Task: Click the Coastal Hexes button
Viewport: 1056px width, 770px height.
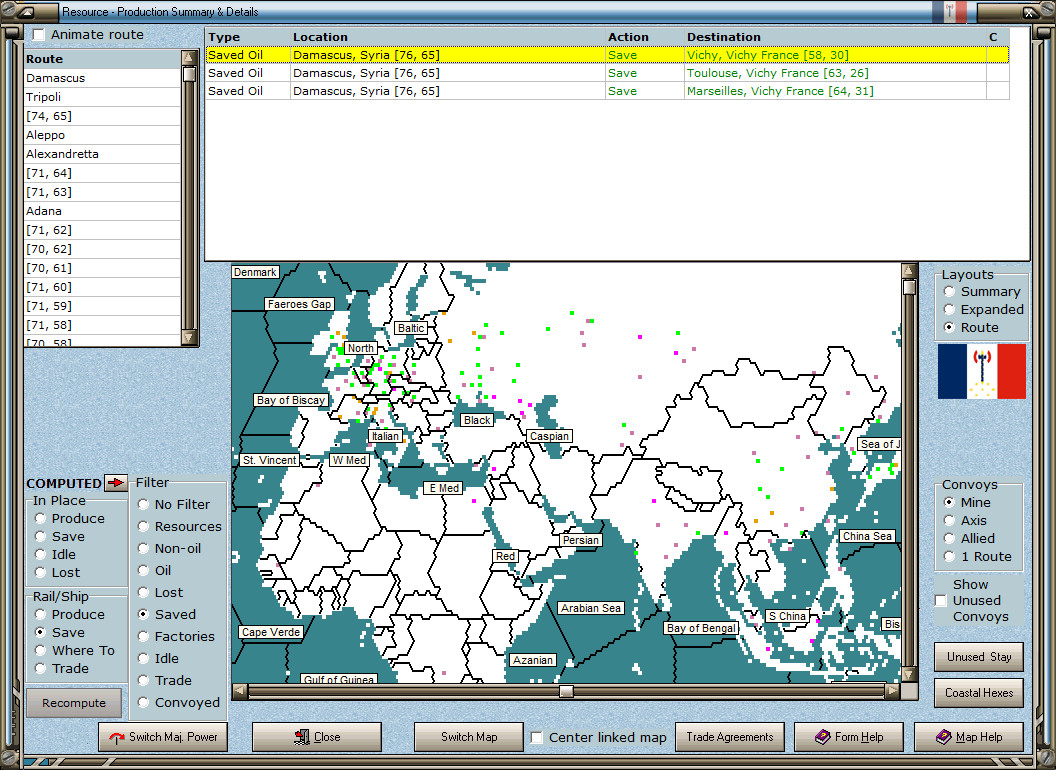Action: click(979, 693)
